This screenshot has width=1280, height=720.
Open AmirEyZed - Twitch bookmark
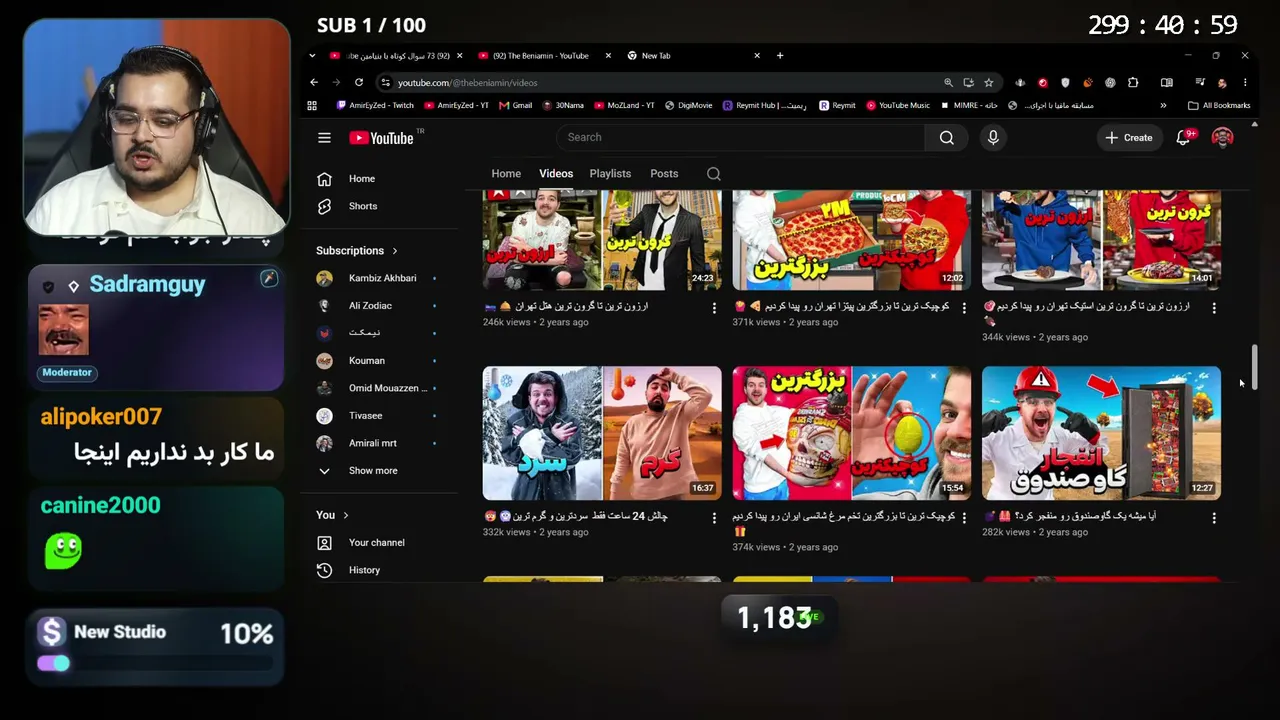click(375, 105)
